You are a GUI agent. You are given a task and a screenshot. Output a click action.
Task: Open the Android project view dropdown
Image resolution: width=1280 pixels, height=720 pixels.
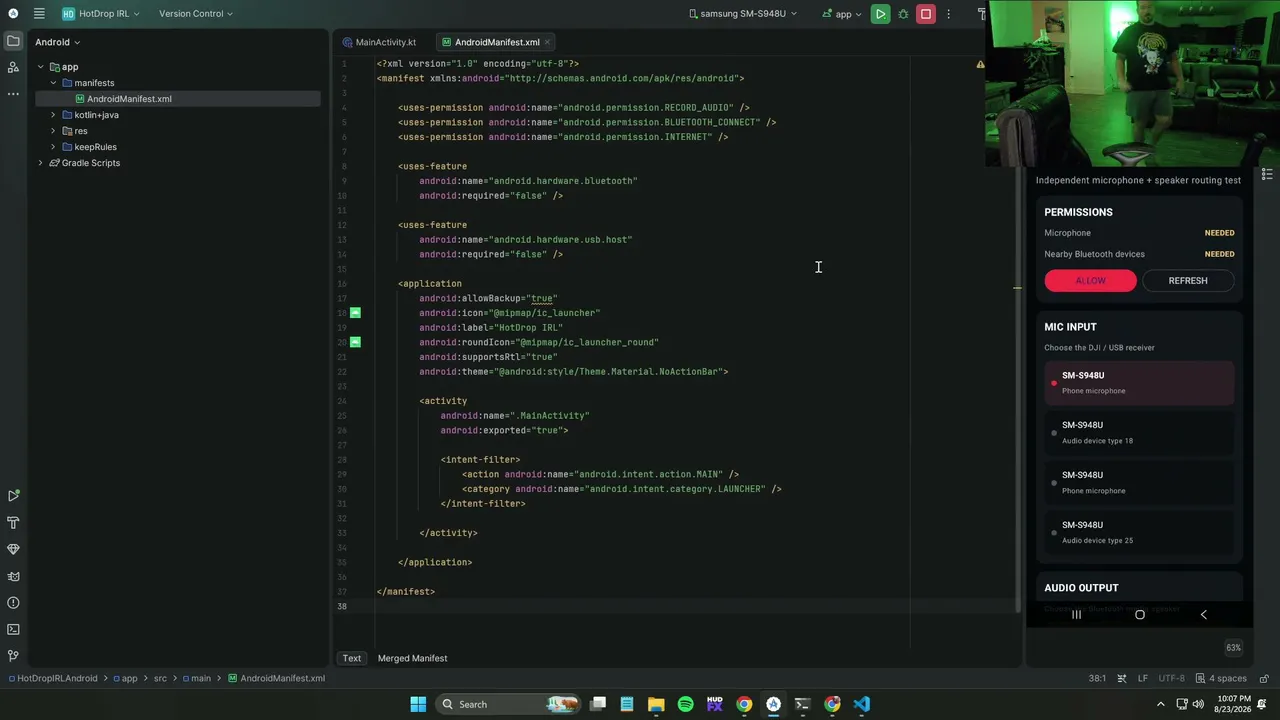(58, 42)
